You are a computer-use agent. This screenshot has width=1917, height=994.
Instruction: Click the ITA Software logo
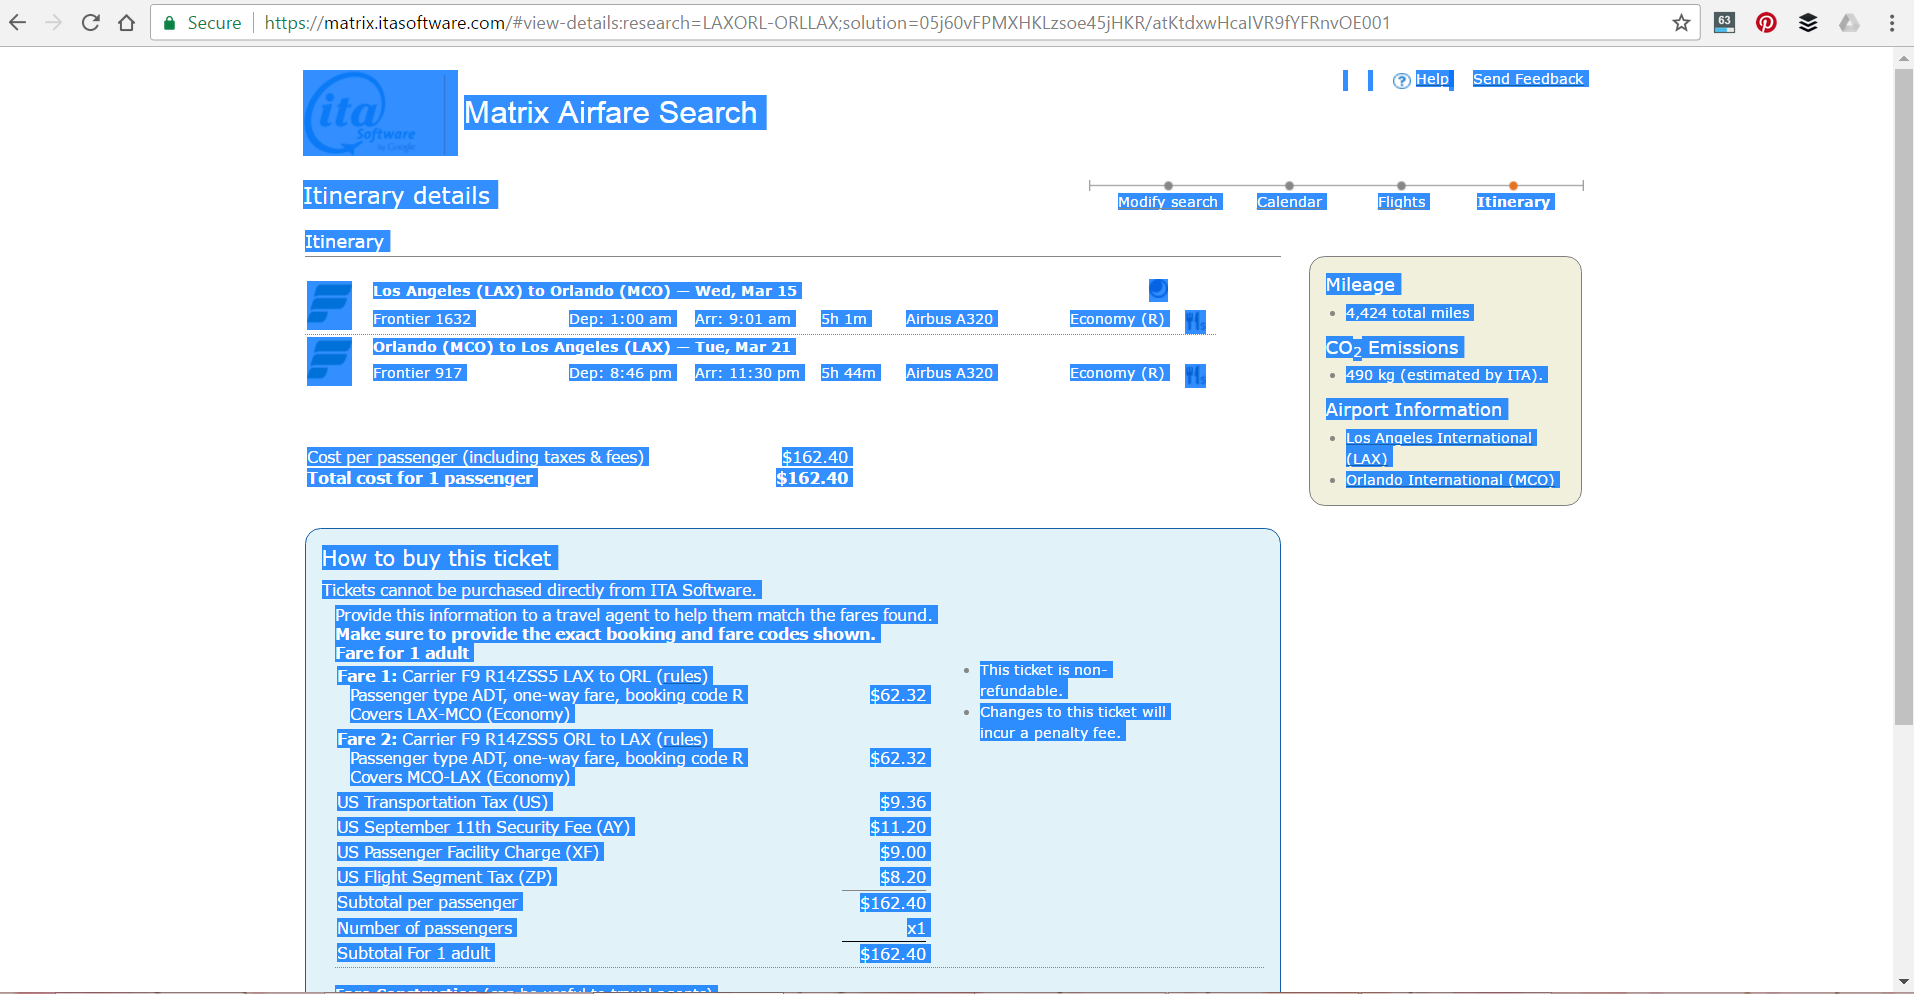(379, 112)
